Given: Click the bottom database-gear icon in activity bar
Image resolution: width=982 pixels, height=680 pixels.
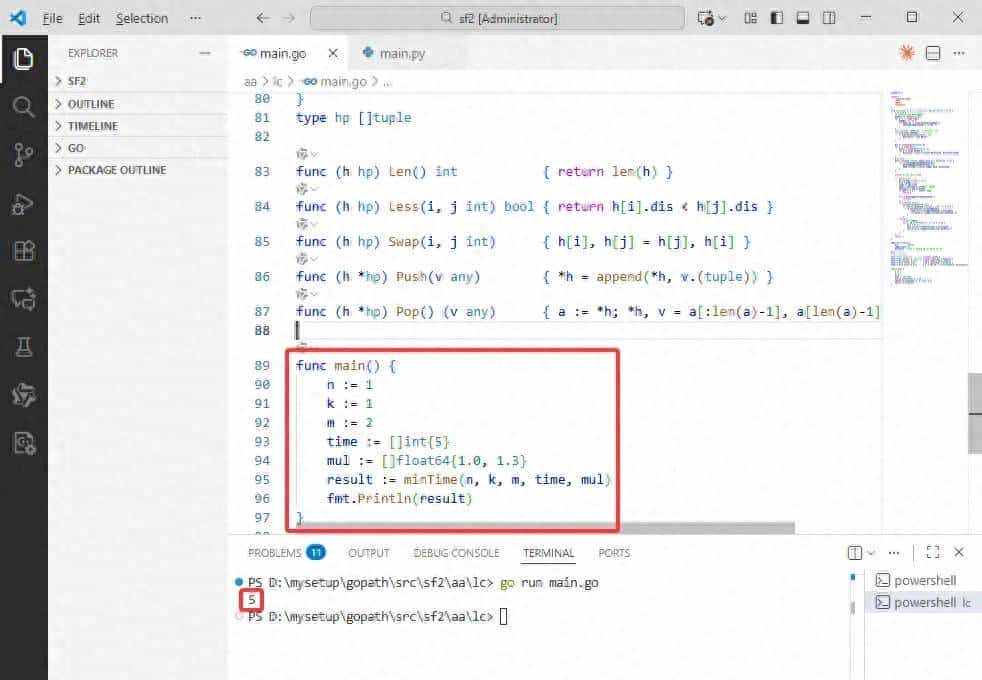Looking at the screenshot, I should (x=23, y=443).
